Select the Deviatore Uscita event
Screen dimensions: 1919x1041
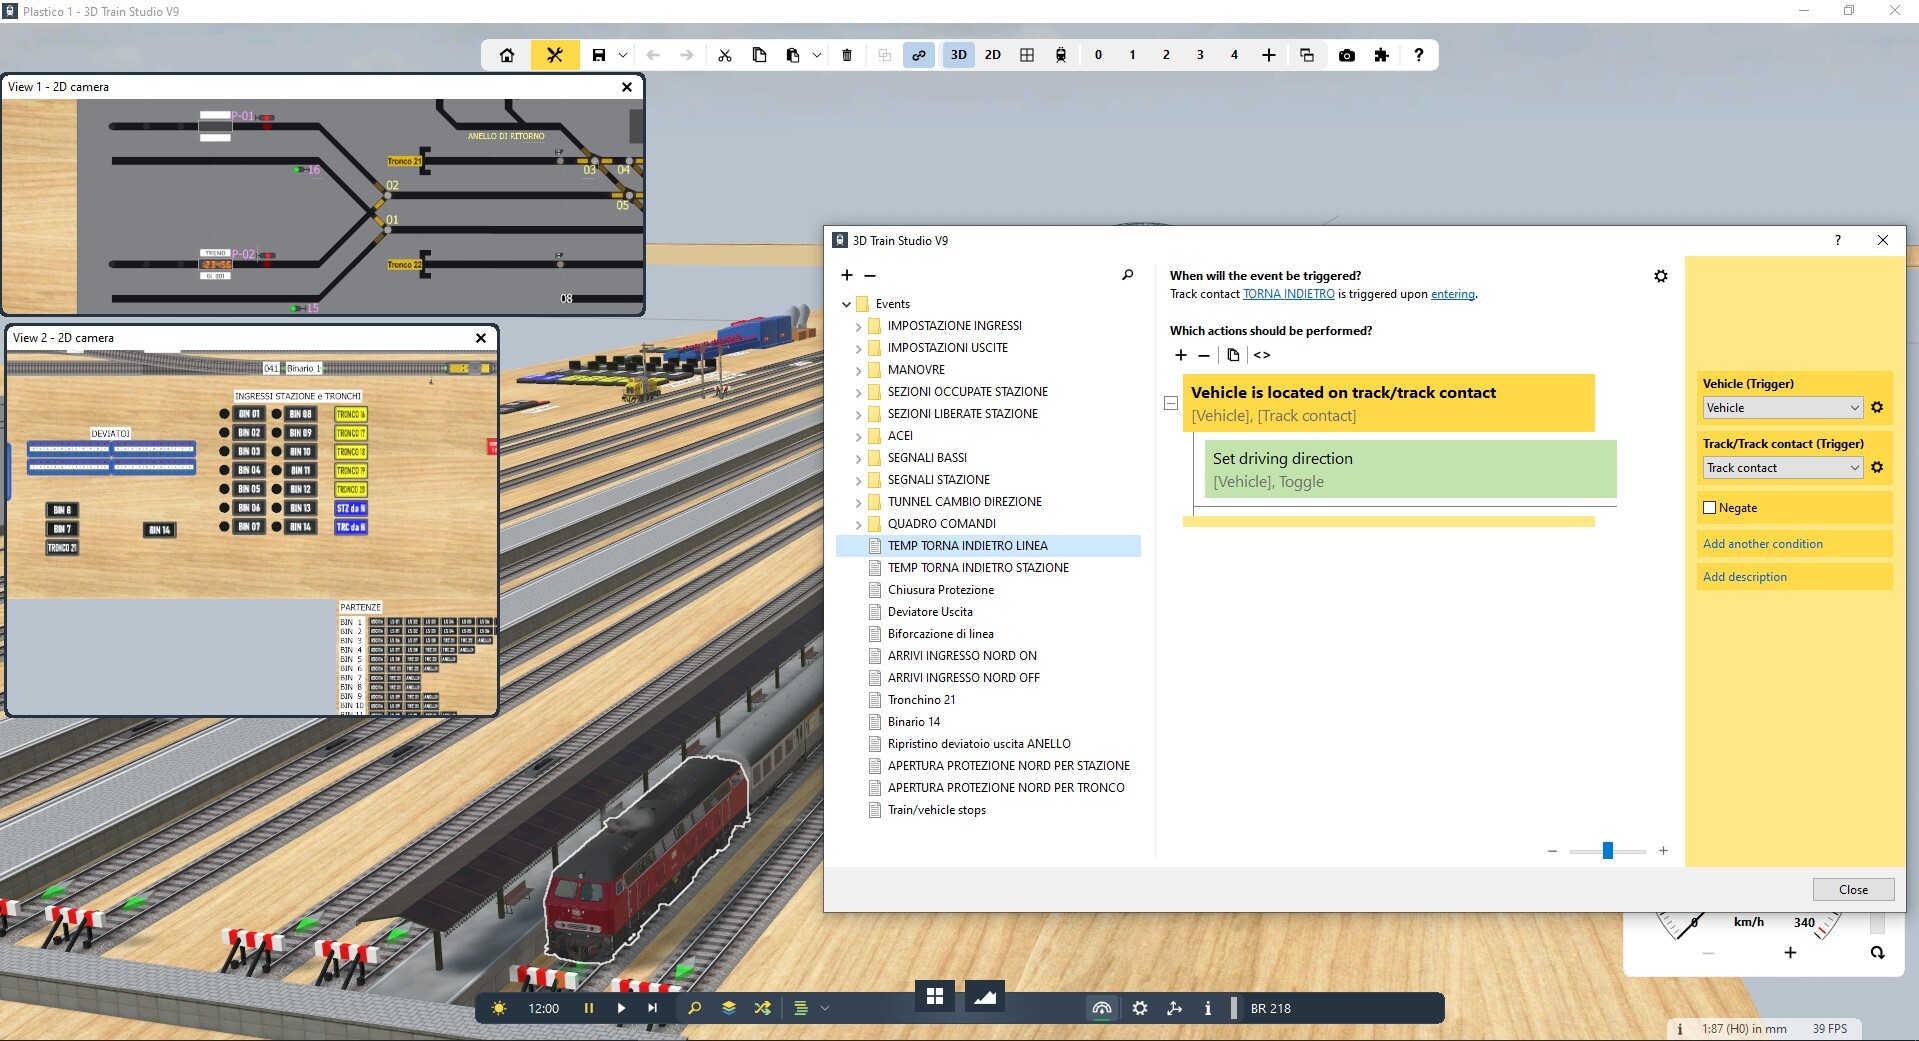coord(929,612)
